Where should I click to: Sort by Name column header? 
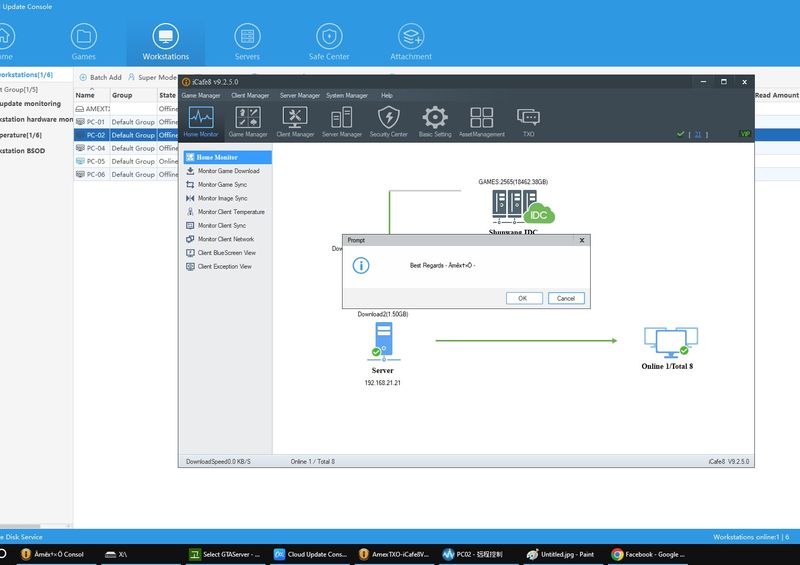[91, 95]
